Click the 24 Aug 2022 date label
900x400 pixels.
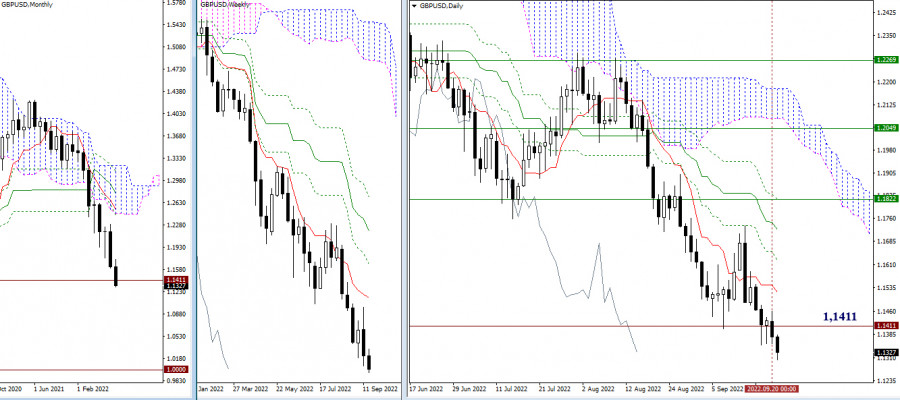686,389
